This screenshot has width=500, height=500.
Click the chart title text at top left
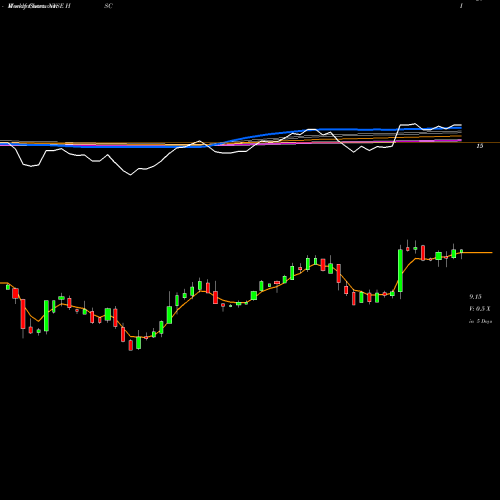[x=39, y=6]
